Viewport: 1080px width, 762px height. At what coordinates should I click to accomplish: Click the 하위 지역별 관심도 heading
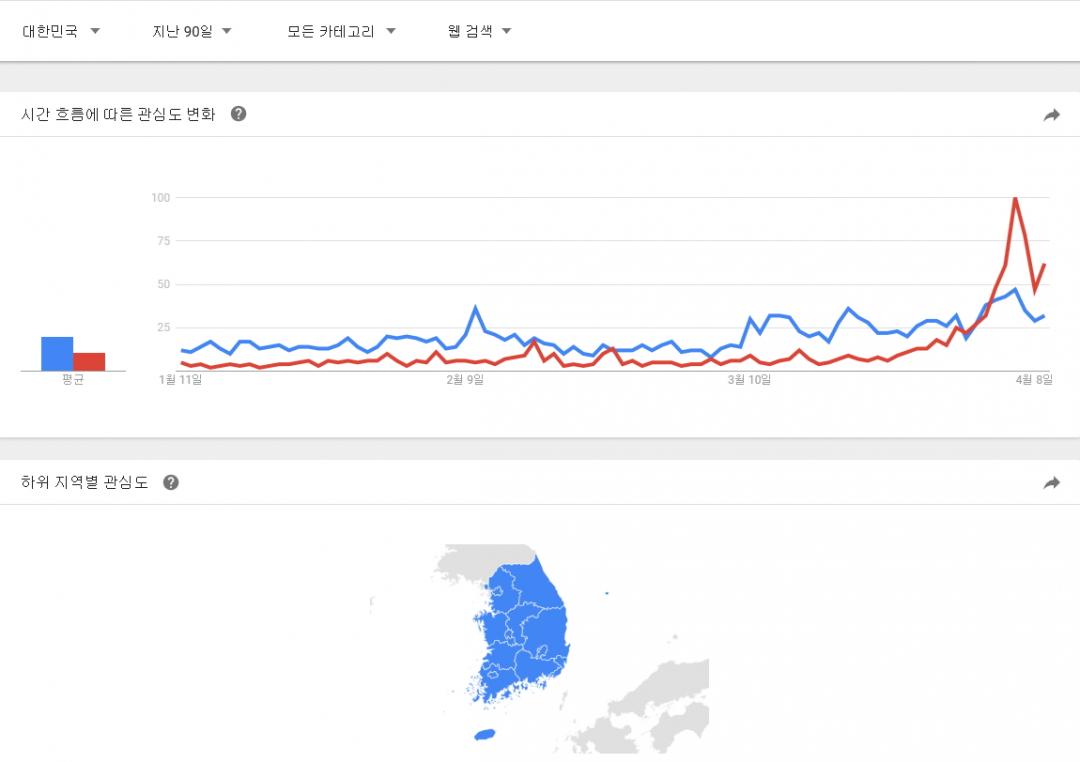pos(85,483)
